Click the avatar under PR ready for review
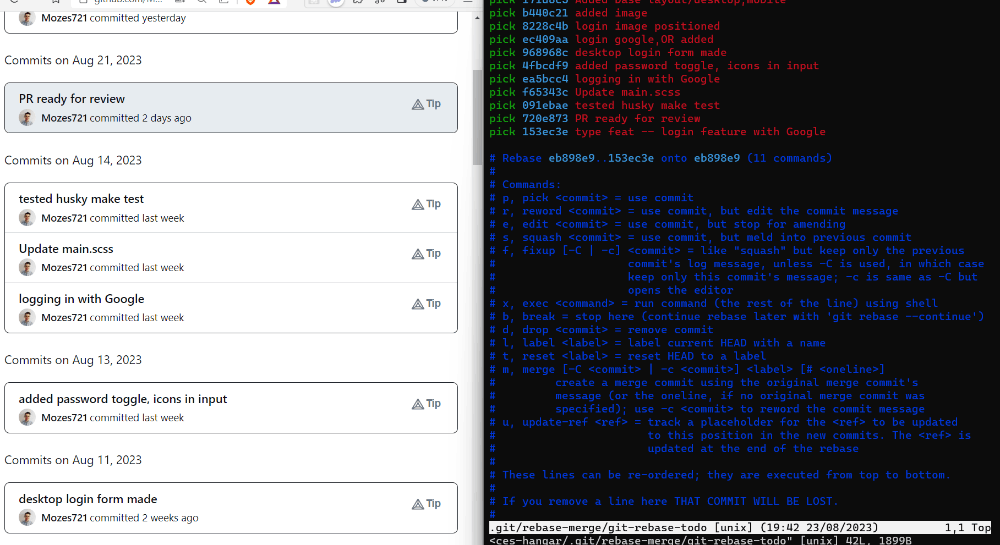1000x545 pixels. tap(27, 118)
